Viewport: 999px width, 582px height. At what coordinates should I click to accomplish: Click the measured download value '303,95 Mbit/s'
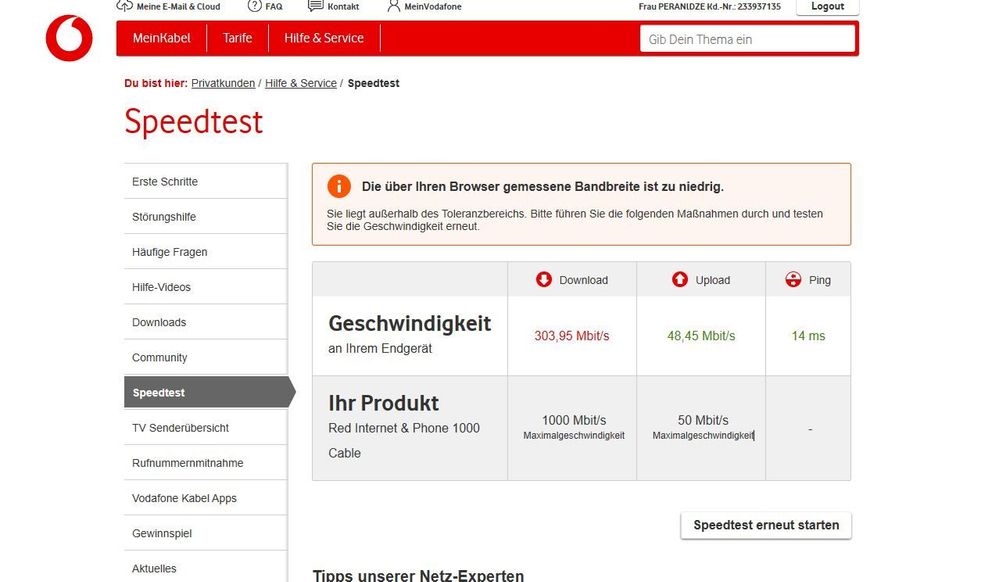(571, 336)
